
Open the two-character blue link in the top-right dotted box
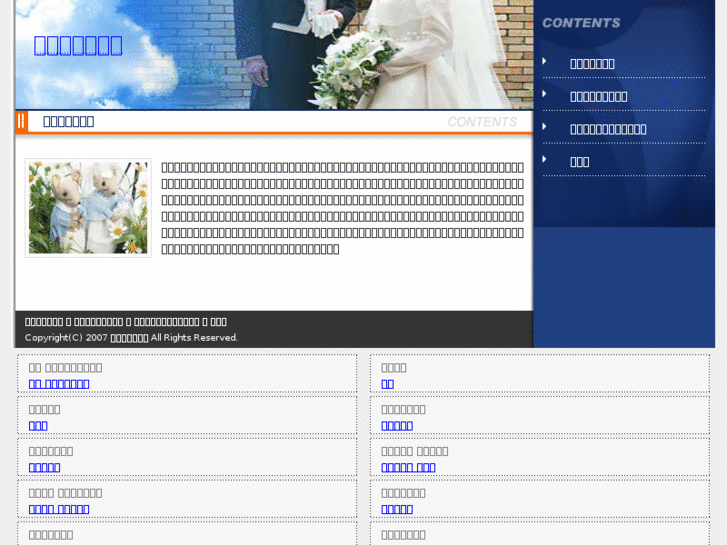click(388, 384)
